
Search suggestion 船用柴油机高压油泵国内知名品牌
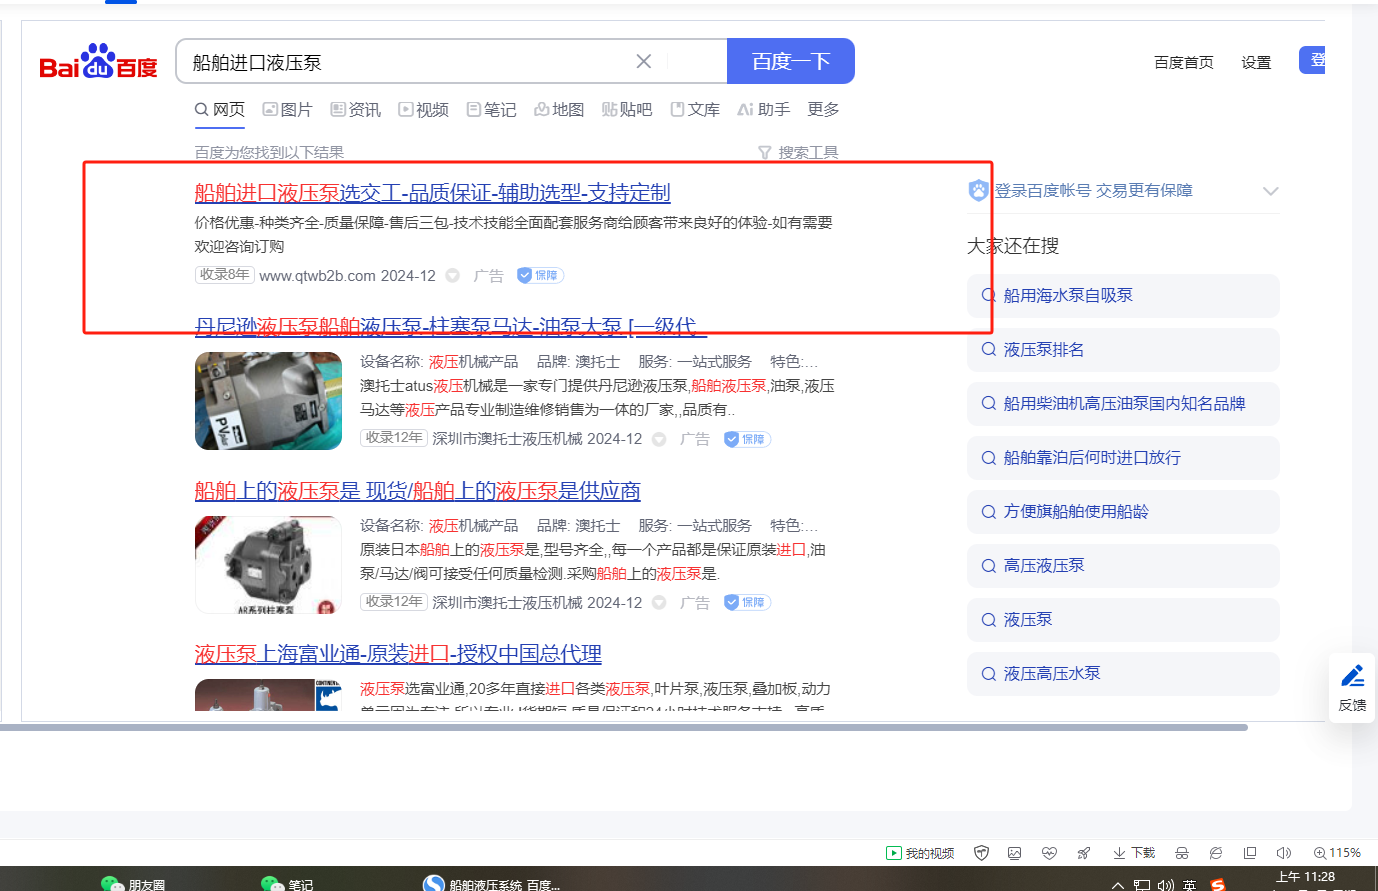click(1123, 404)
